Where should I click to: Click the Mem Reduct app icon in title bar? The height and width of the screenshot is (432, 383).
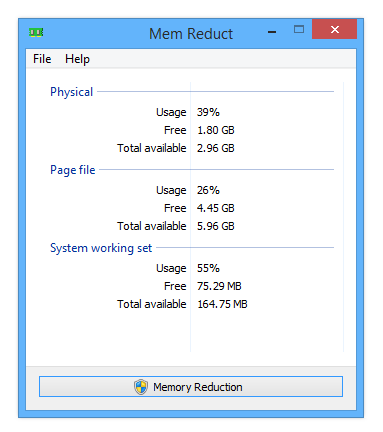pyautogui.click(x=36, y=33)
